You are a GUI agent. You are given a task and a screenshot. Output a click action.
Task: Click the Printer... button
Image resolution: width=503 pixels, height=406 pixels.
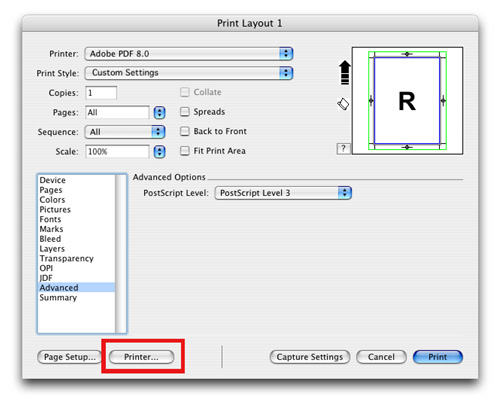pos(141,357)
